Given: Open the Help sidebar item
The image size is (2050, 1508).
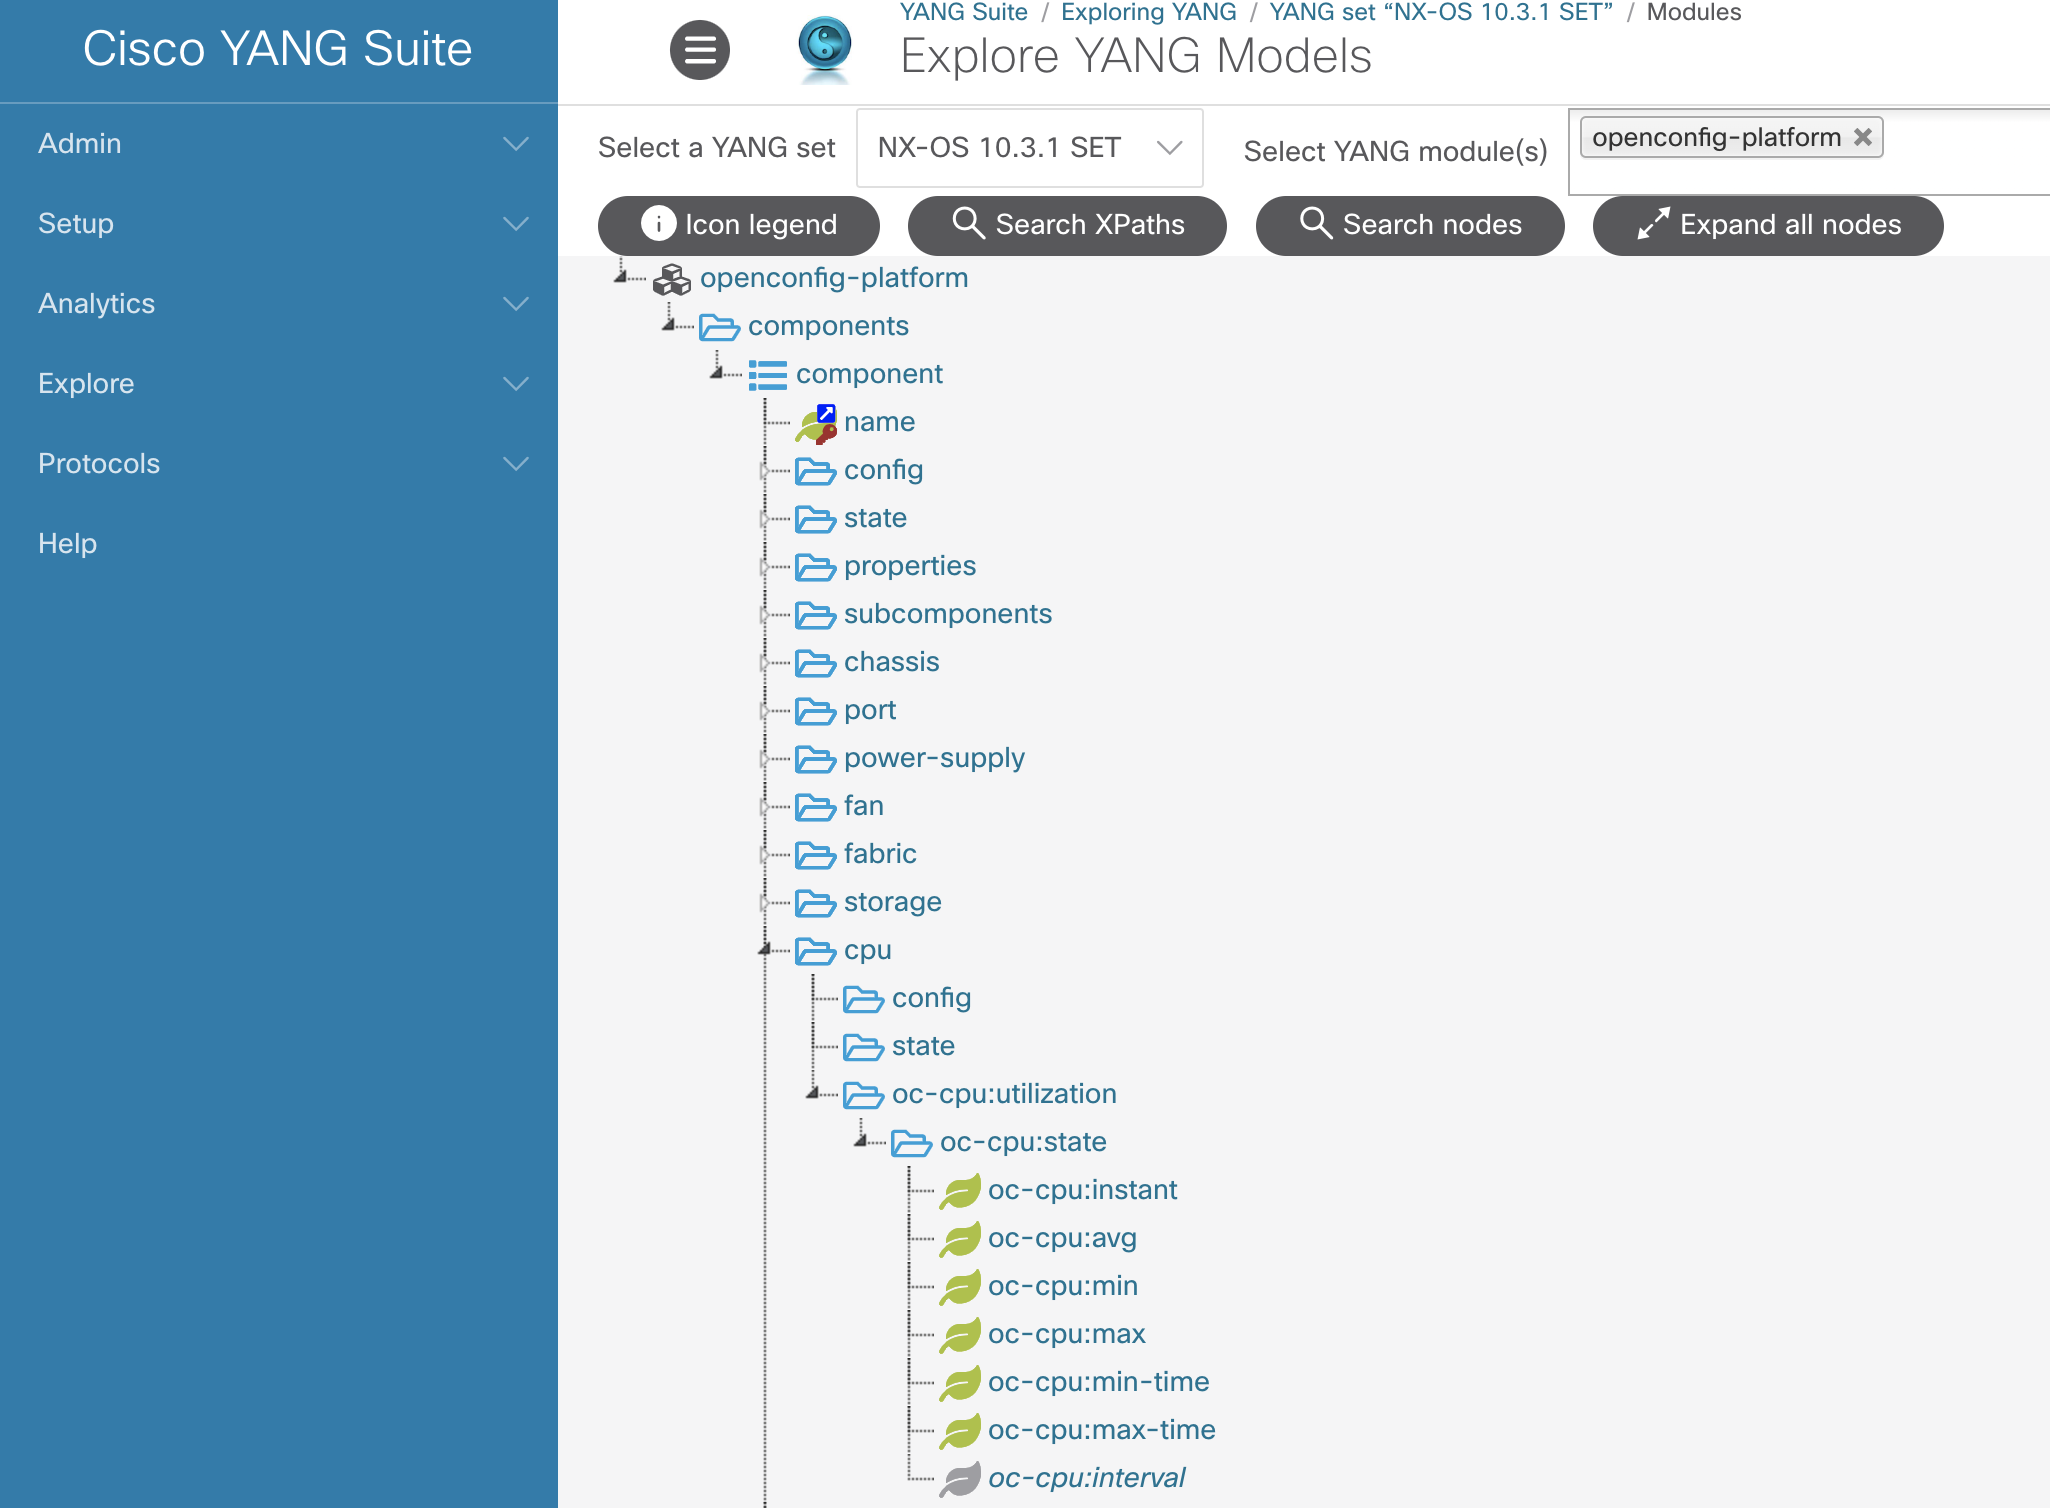Looking at the screenshot, I should coord(67,544).
